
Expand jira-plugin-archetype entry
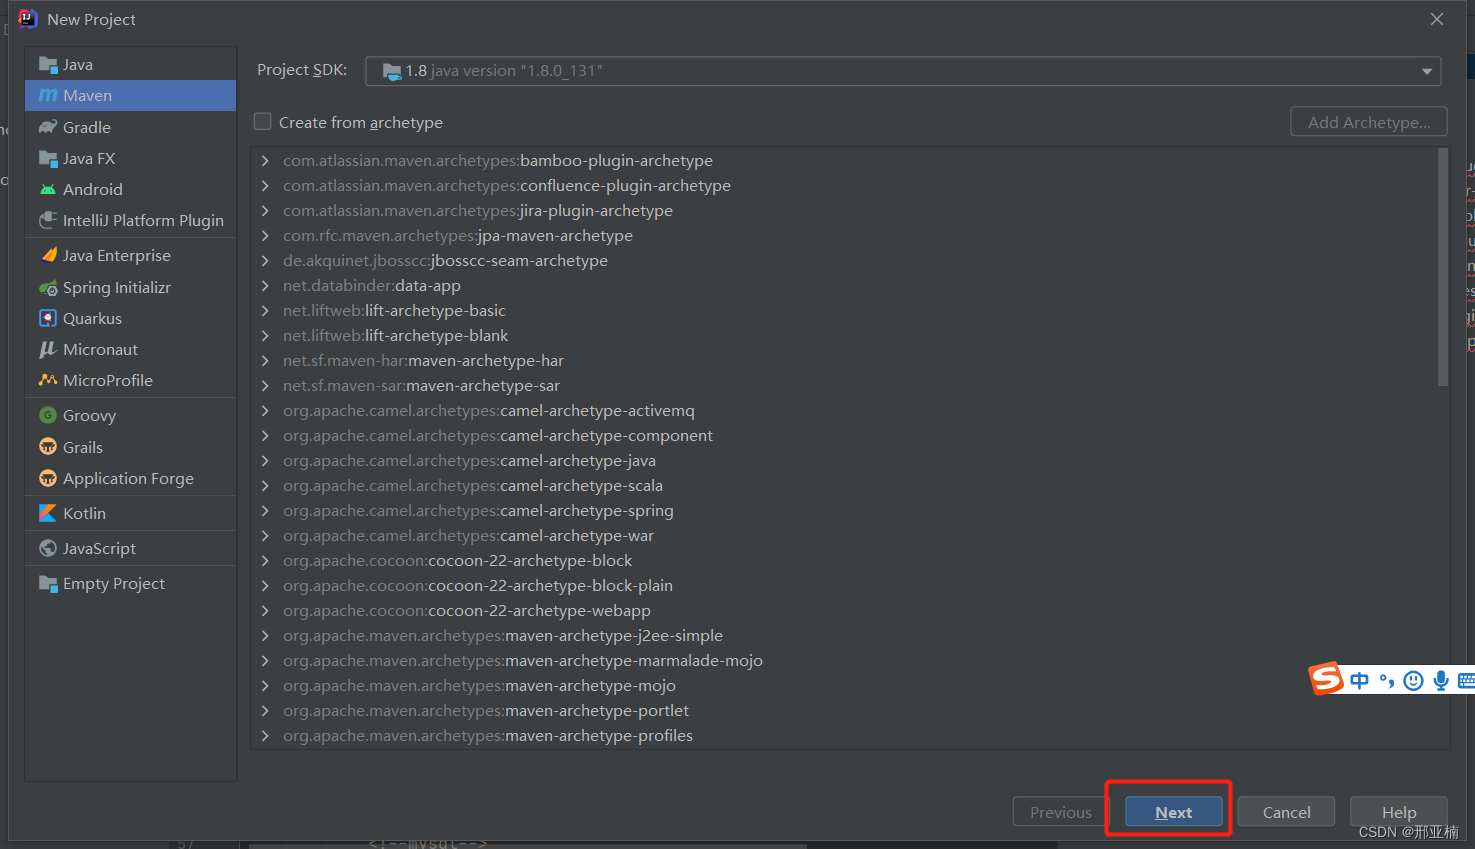click(x=265, y=211)
